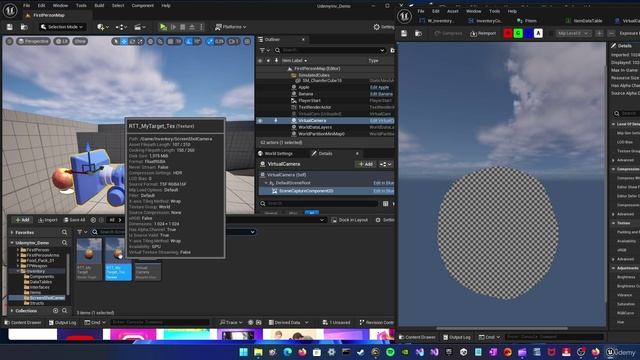The image size is (640, 360).
Task: Zoom in mip level with plus button
Action: [599, 33]
